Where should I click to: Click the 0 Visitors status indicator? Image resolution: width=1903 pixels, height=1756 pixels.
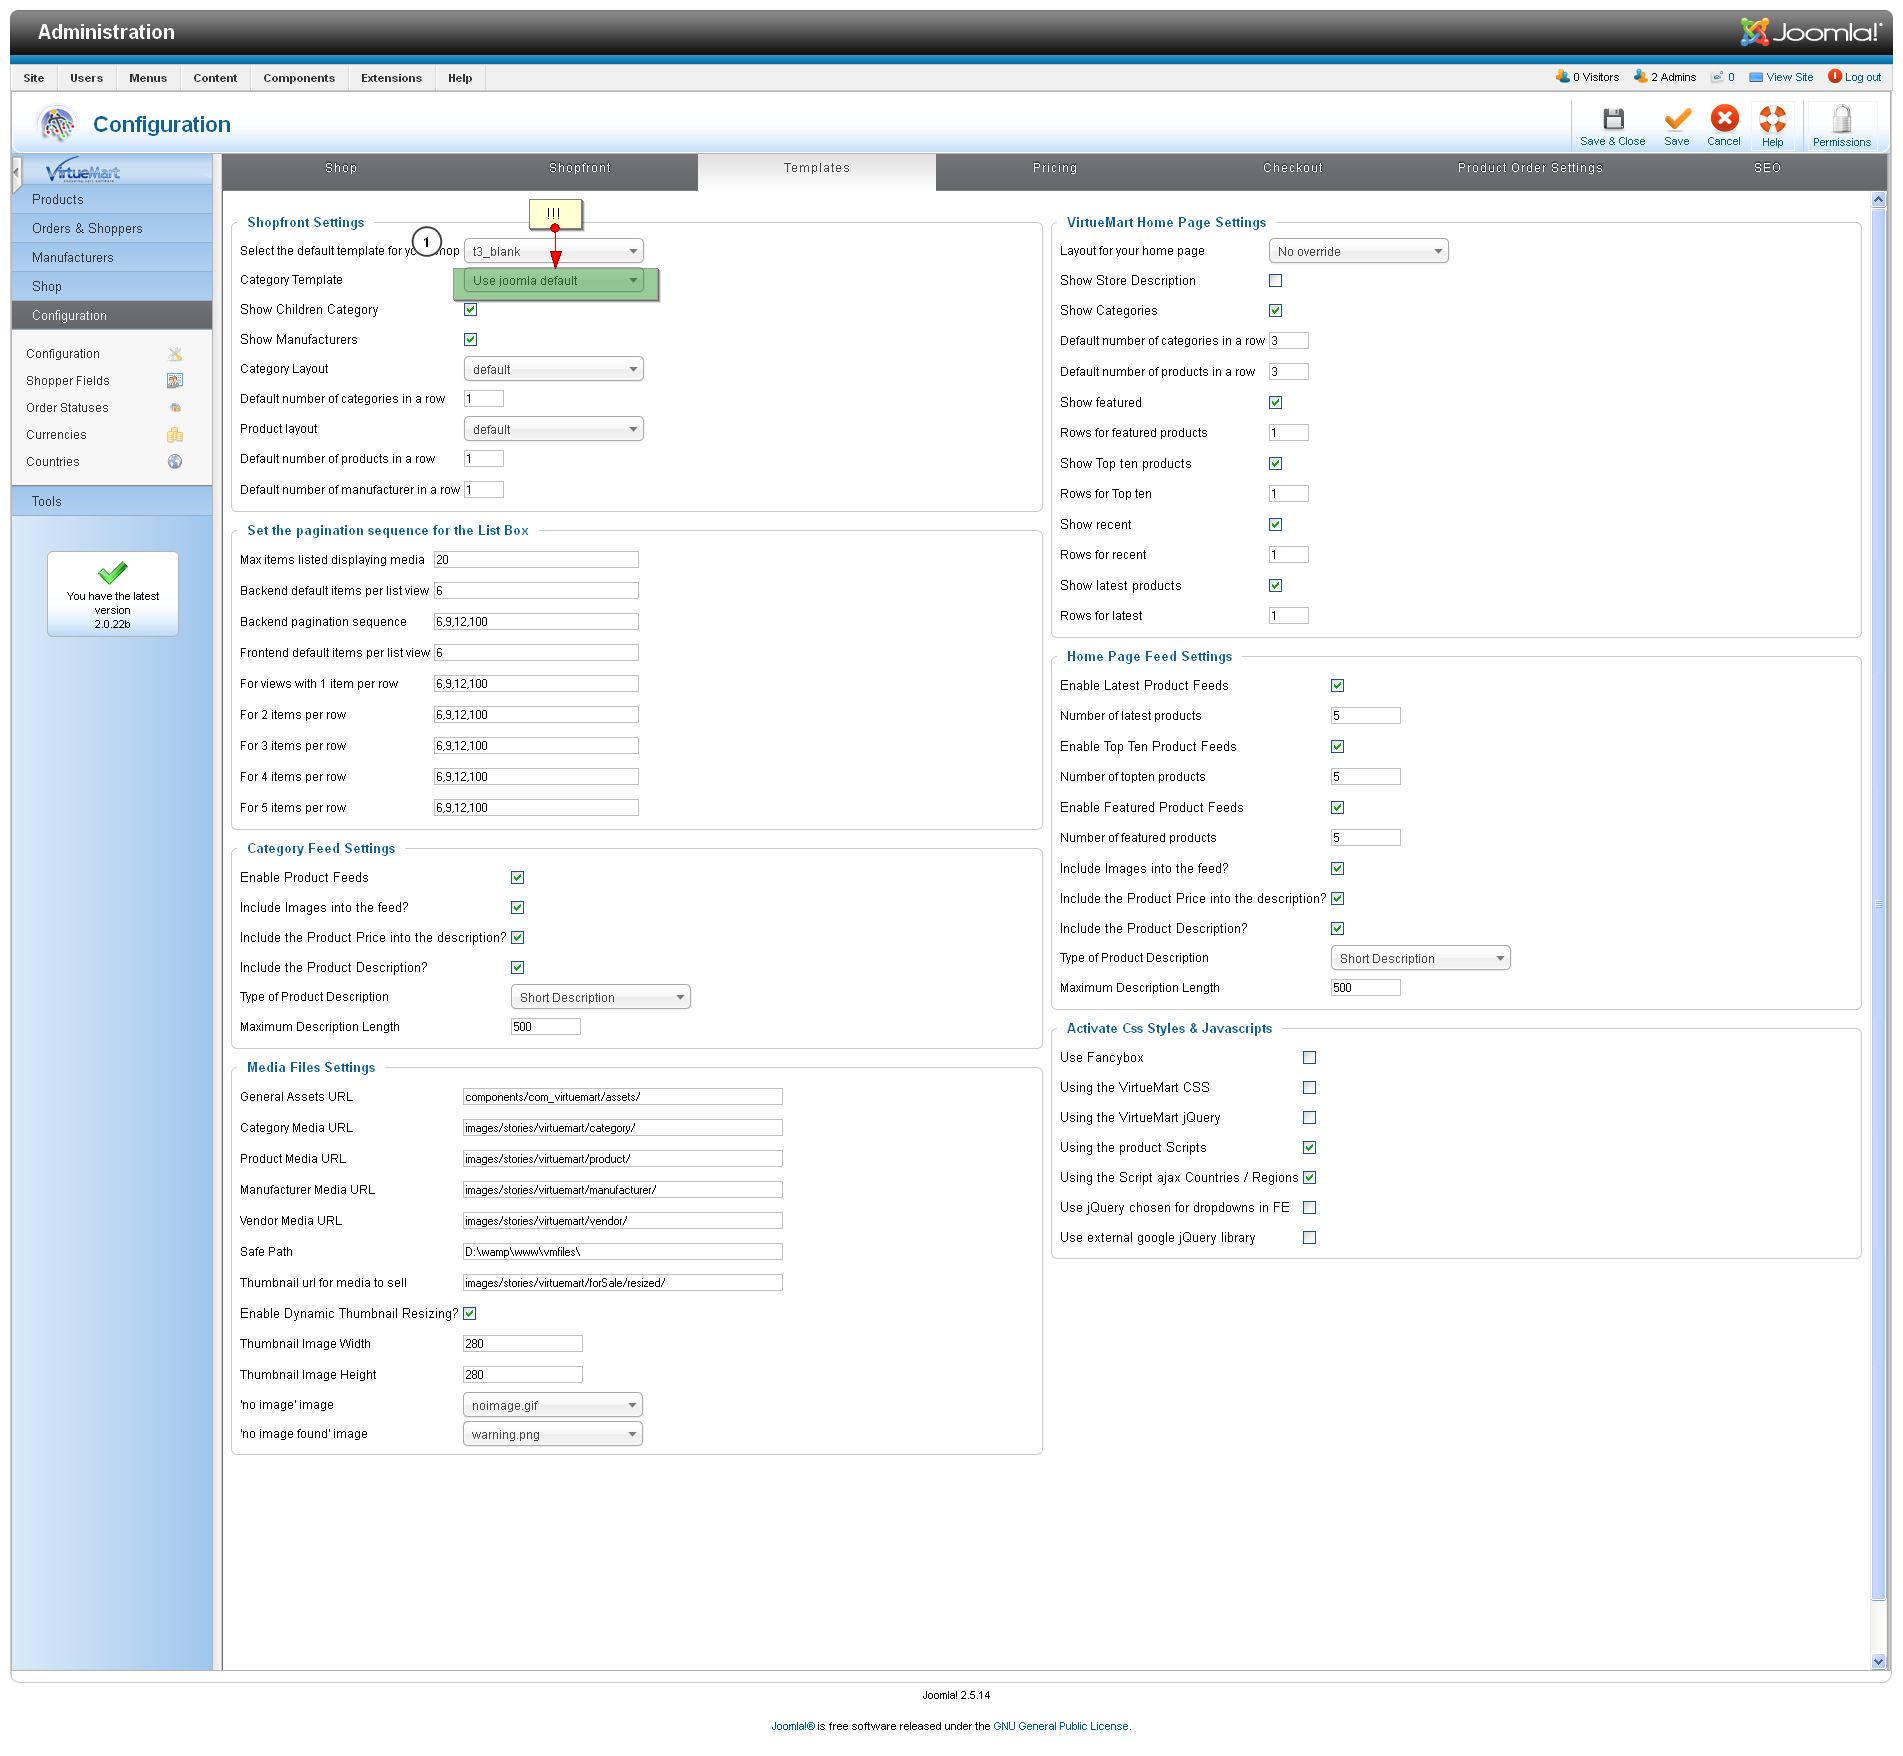click(x=1587, y=77)
